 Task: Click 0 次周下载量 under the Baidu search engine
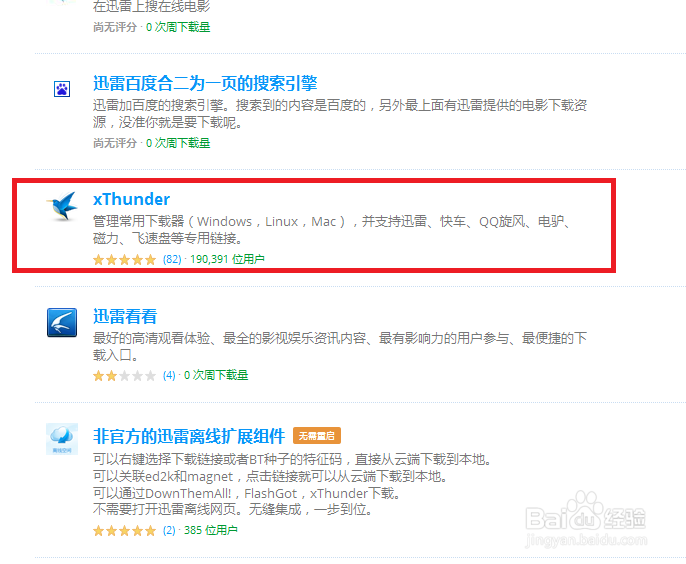(178, 143)
